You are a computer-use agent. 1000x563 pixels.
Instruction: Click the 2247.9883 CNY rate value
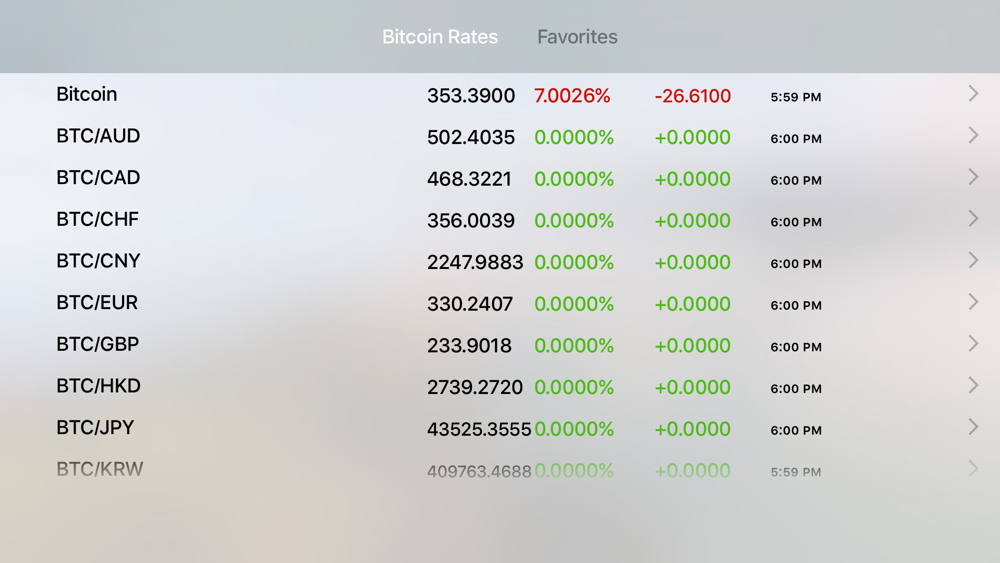click(475, 262)
